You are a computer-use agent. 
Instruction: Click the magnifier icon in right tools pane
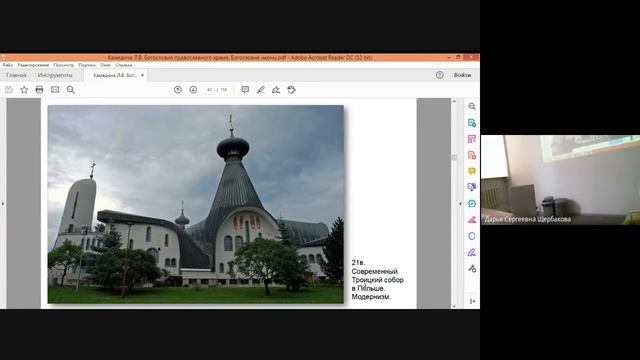pyautogui.click(x=472, y=106)
